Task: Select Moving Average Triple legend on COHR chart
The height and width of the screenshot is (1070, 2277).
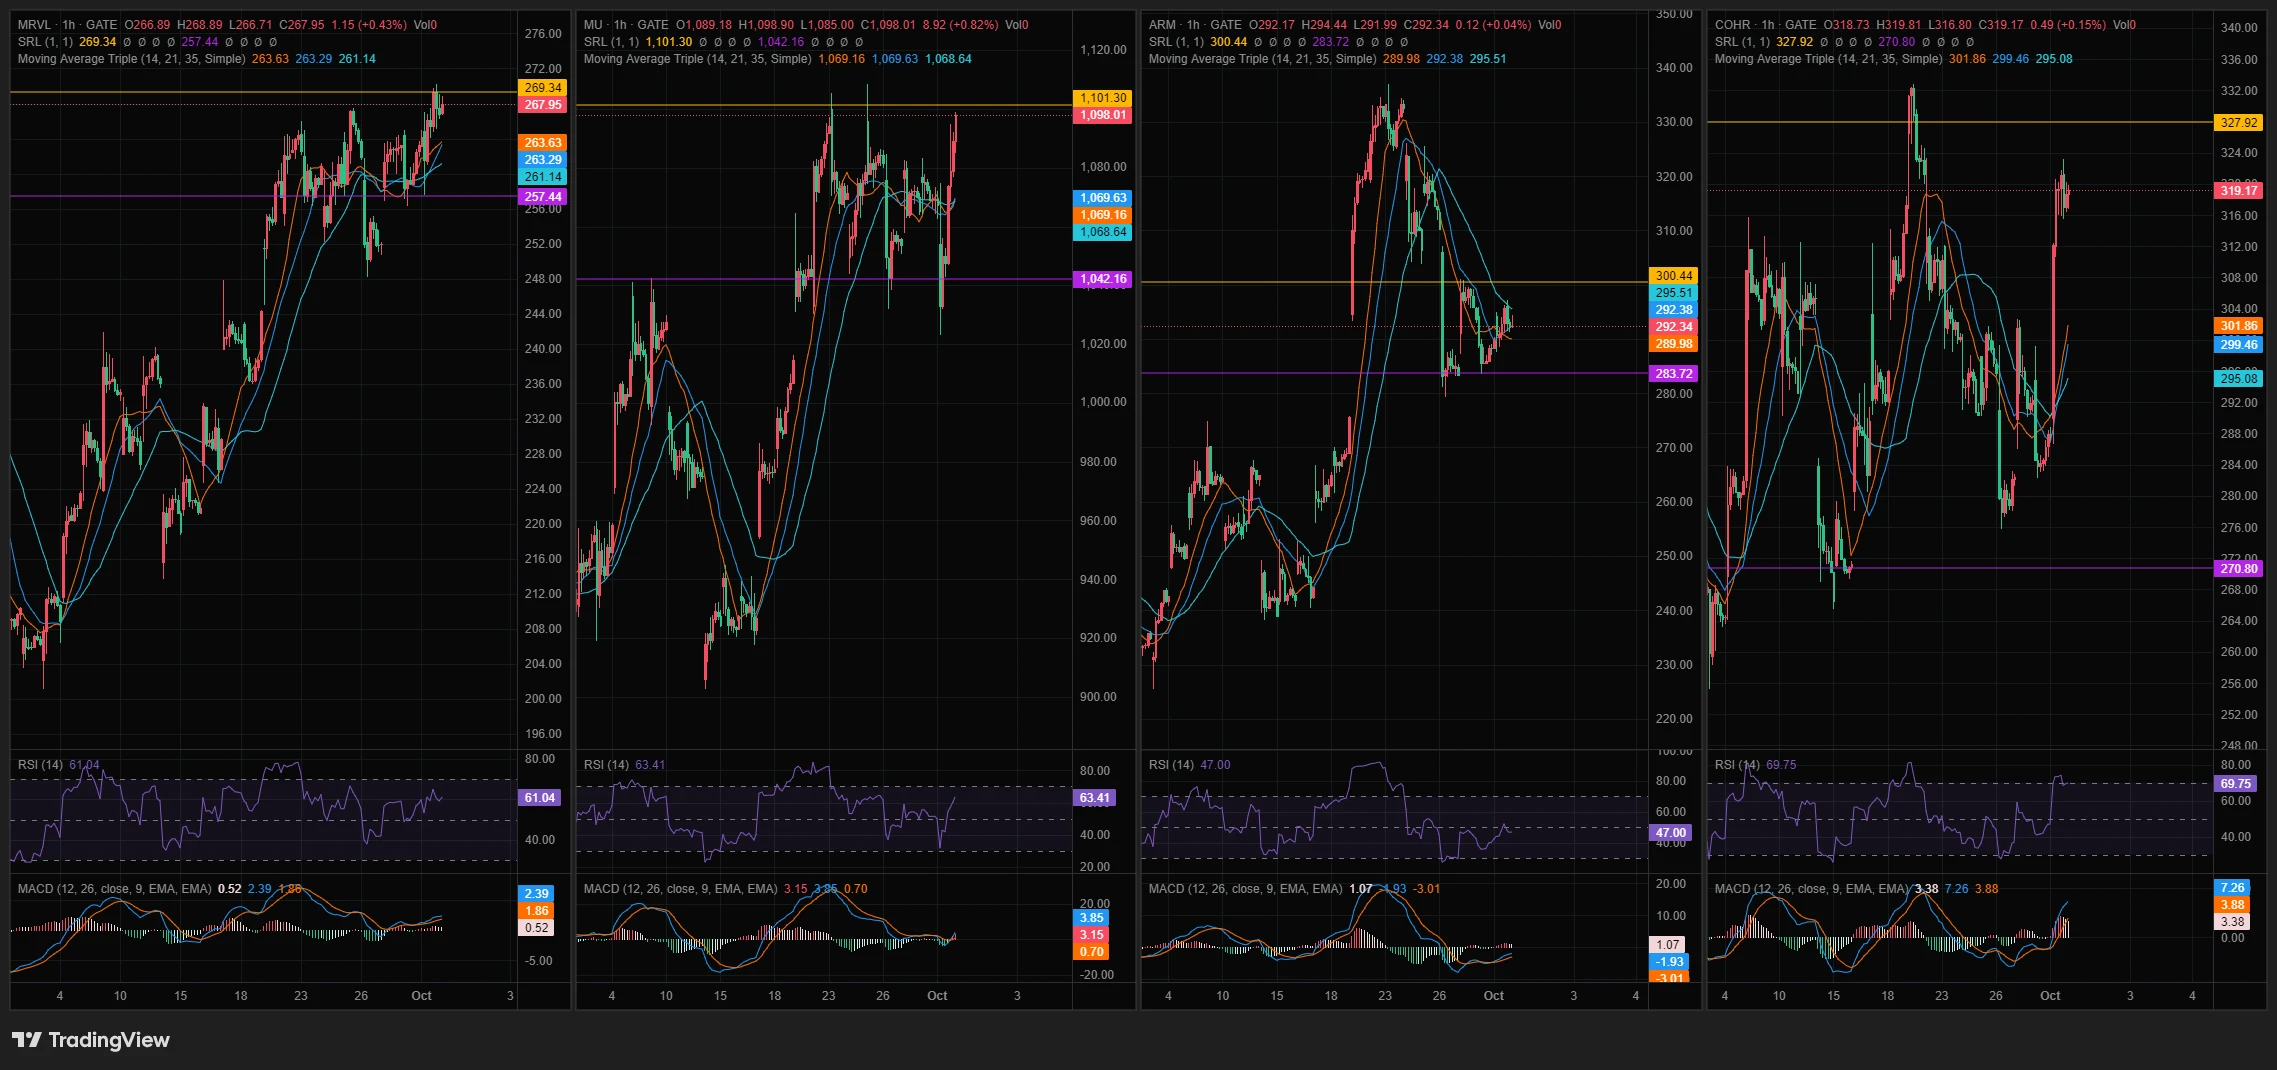Action: [1828, 59]
